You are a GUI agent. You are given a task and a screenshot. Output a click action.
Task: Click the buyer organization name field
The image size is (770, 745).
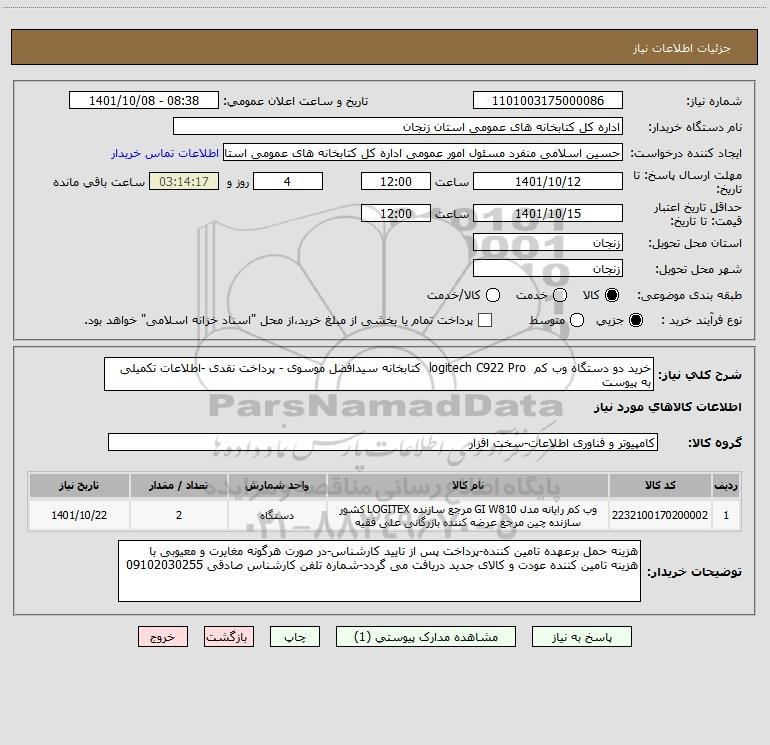tap(398, 126)
